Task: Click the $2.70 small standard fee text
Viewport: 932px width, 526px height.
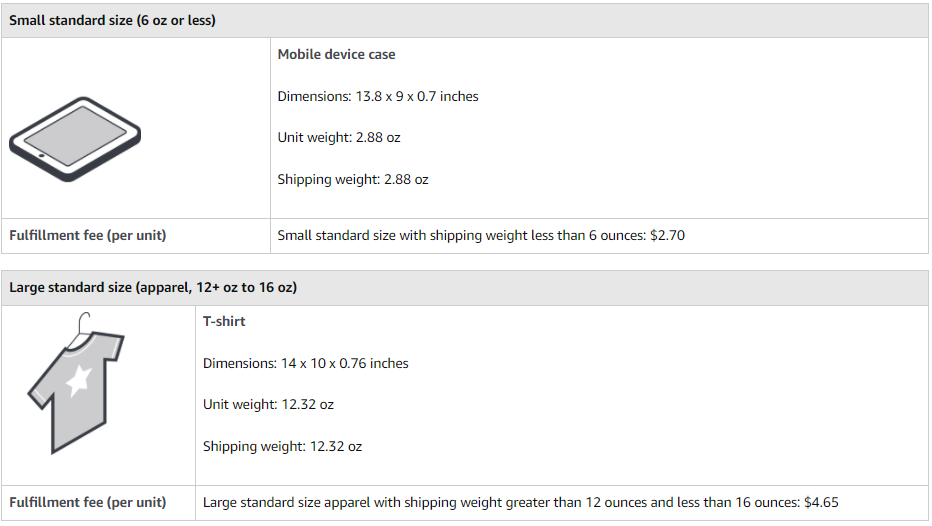Action: [x=667, y=235]
